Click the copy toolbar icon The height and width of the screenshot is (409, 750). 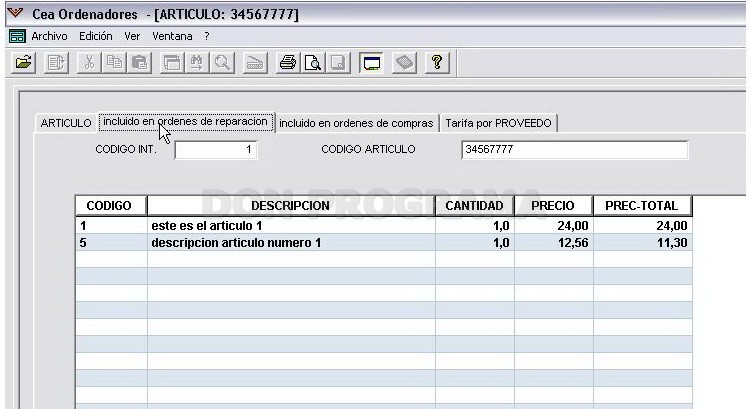[x=114, y=63]
